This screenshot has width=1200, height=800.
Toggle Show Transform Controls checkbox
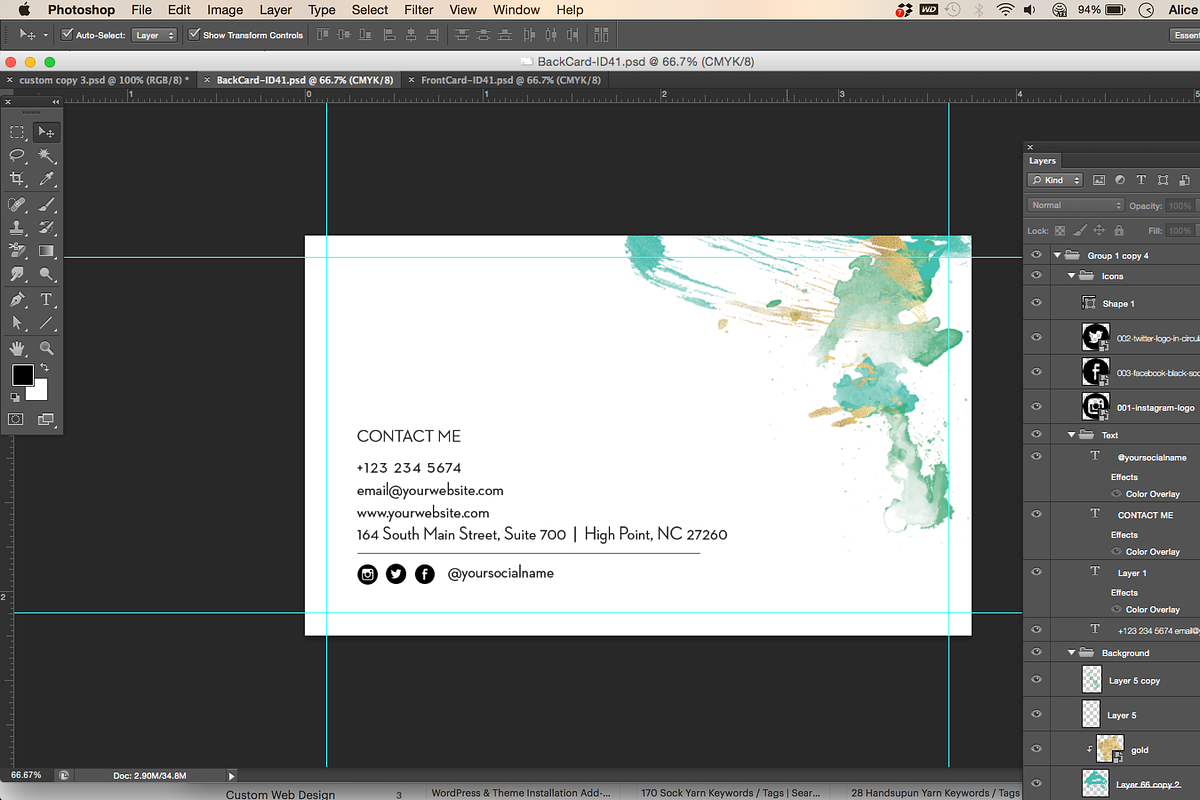[194, 35]
